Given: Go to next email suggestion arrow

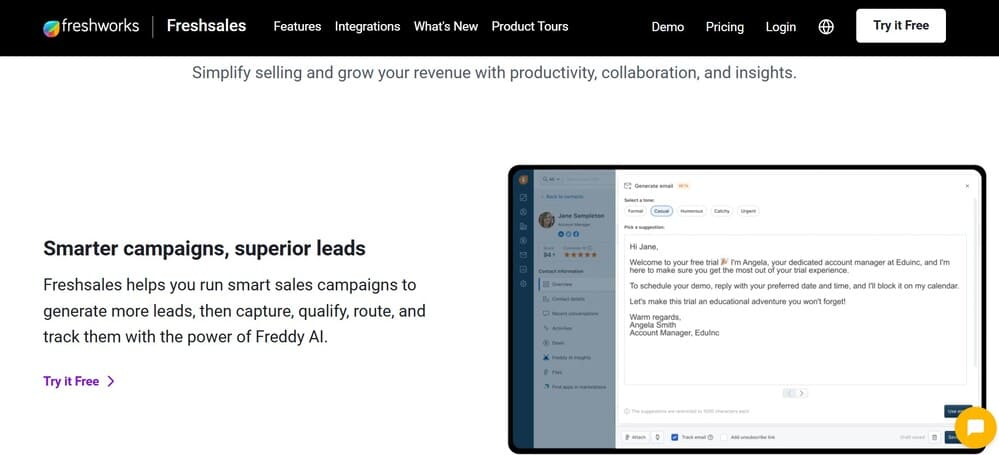Looking at the screenshot, I should pos(802,393).
